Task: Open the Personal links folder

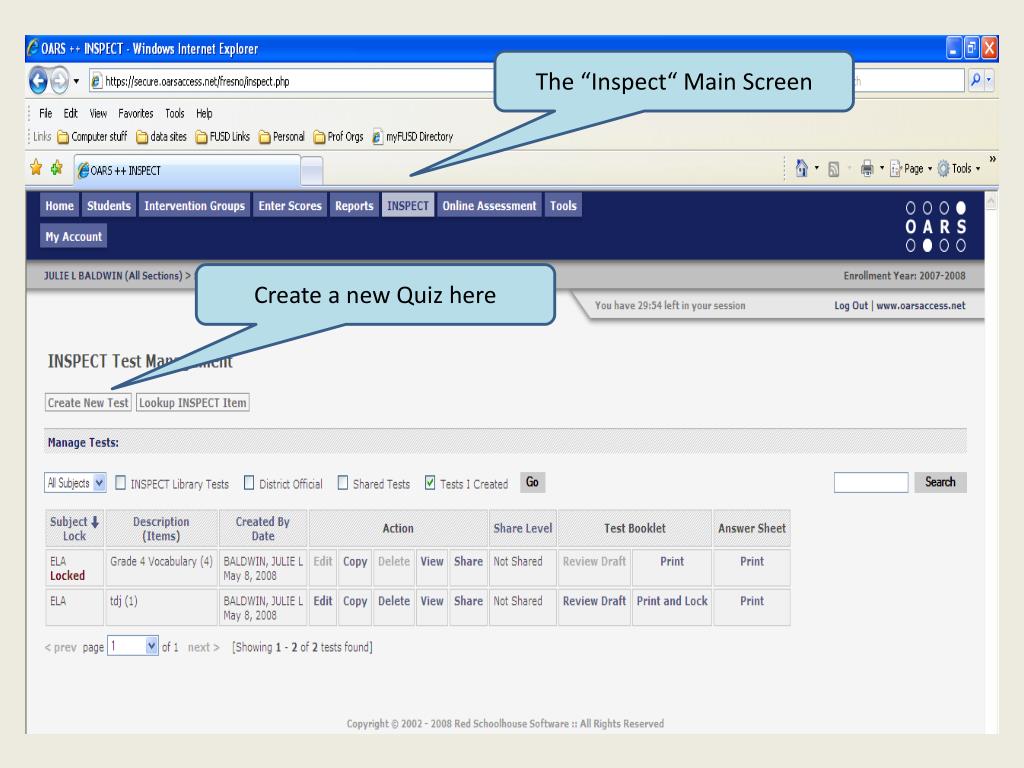Action: 282,136
